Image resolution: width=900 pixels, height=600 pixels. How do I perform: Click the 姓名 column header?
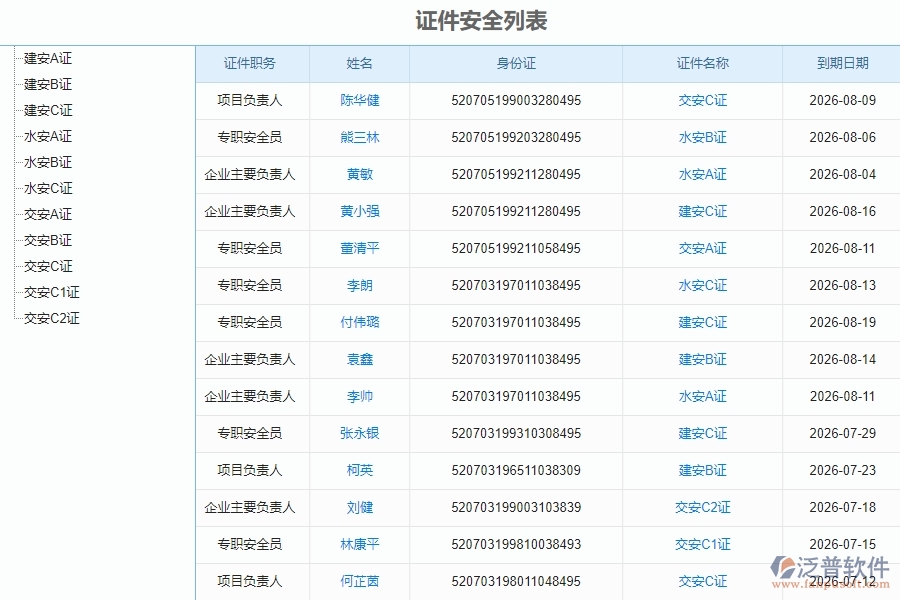click(359, 63)
